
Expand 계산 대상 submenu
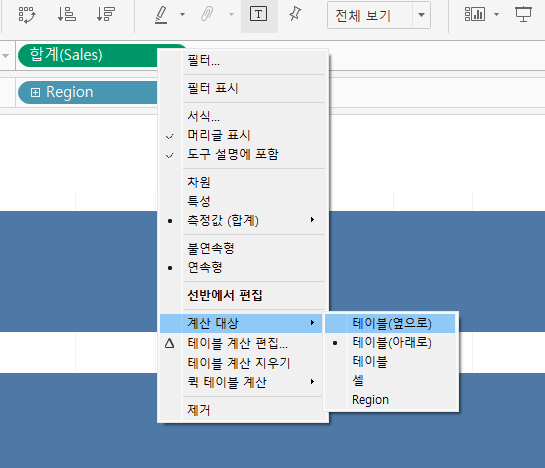241,323
